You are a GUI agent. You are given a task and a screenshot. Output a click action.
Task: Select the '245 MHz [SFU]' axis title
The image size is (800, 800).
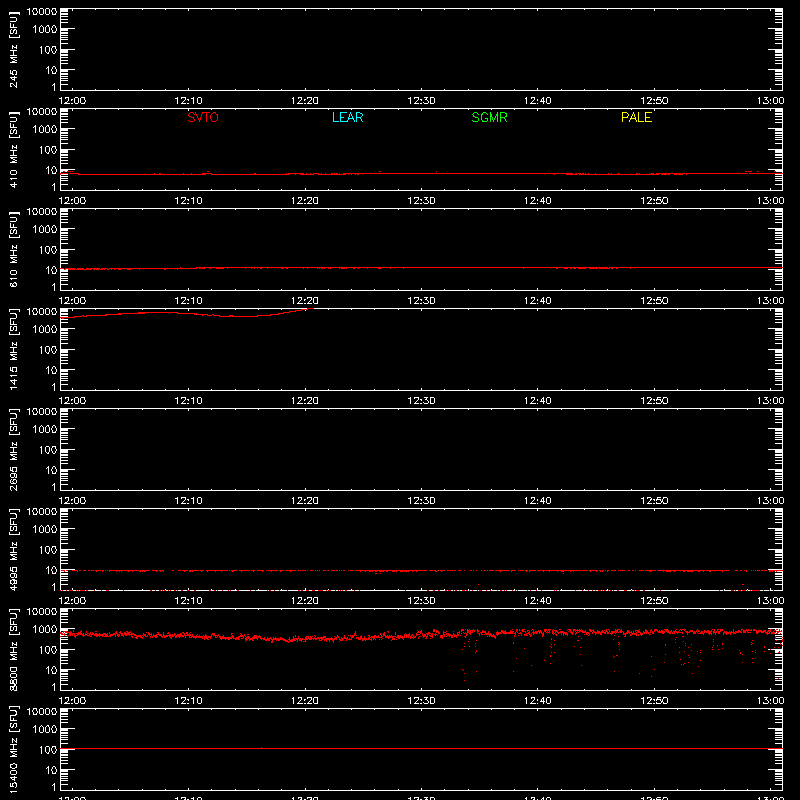[x=13, y=49]
